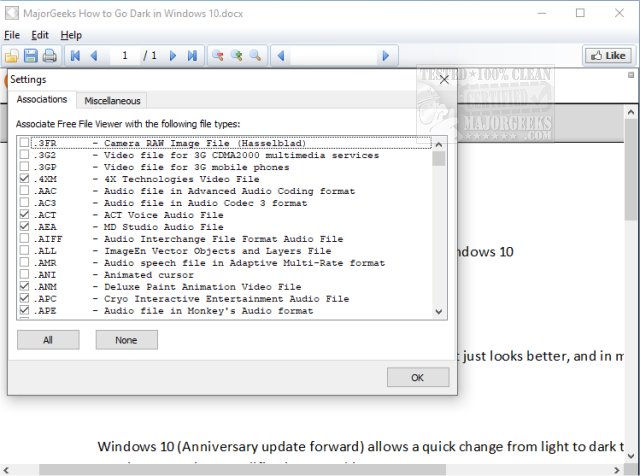This screenshot has height=476, width=640.
Task: Confirm settings with OK button
Action: (x=418, y=378)
